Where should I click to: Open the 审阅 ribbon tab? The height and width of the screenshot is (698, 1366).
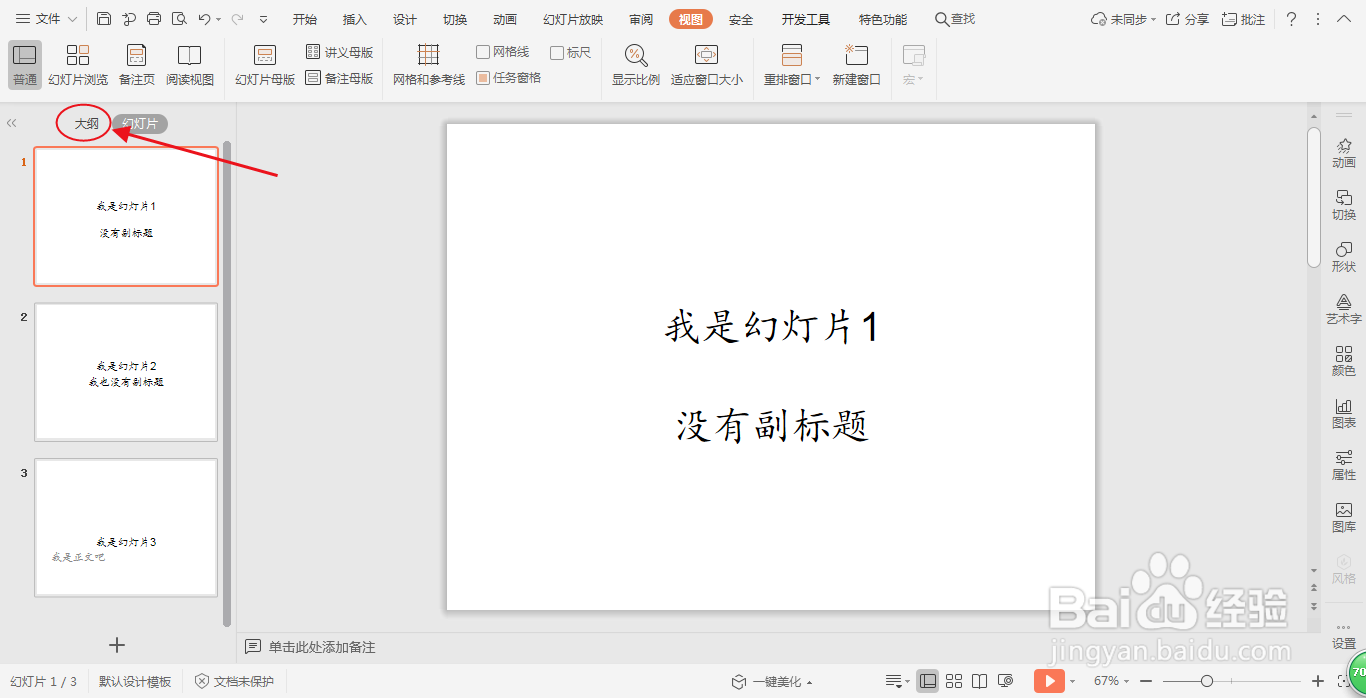(641, 20)
